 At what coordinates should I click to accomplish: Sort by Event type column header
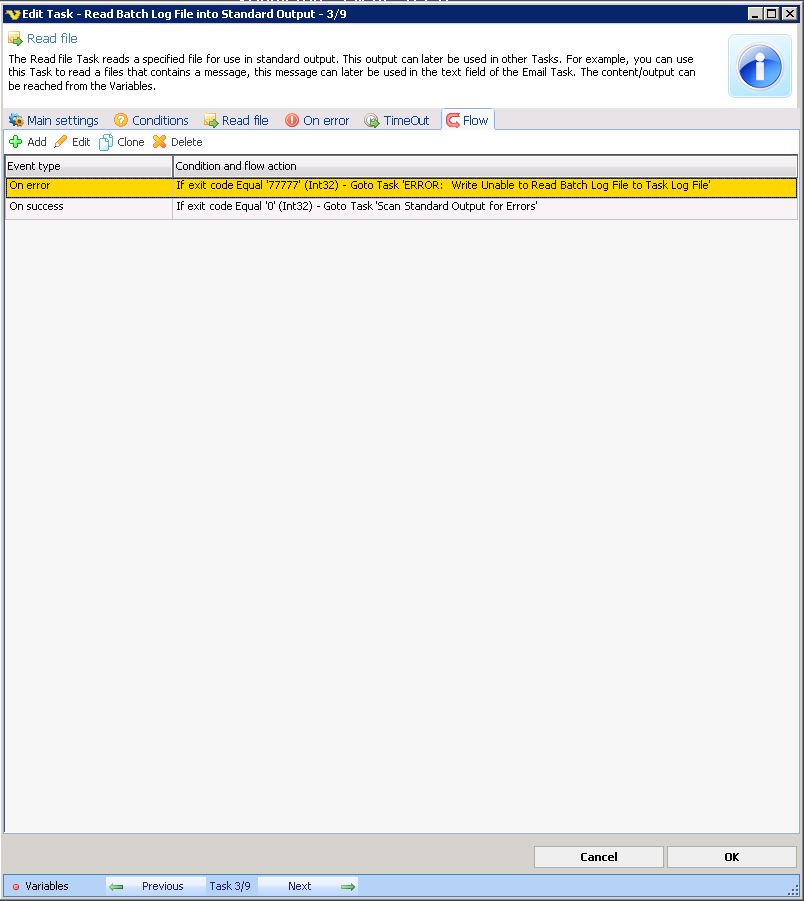coord(88,166)
